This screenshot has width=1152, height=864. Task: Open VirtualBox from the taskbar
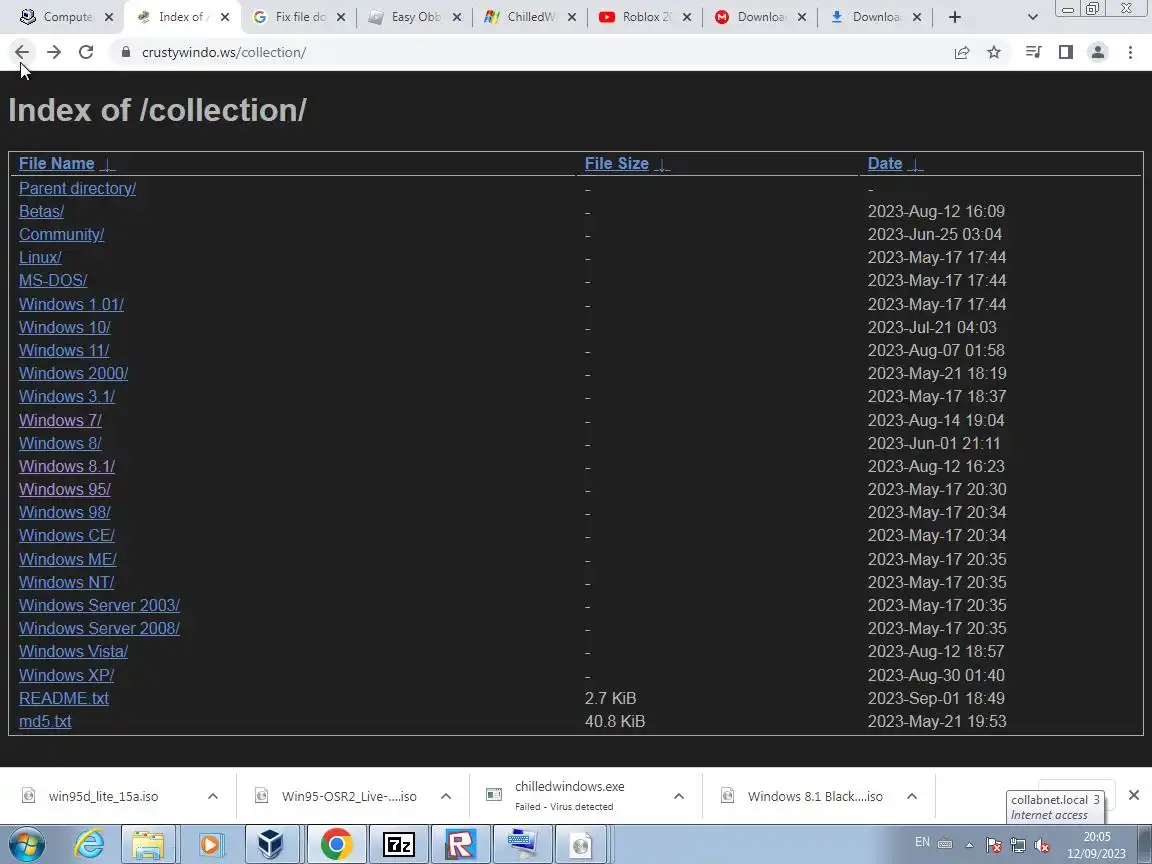point(270,844)
